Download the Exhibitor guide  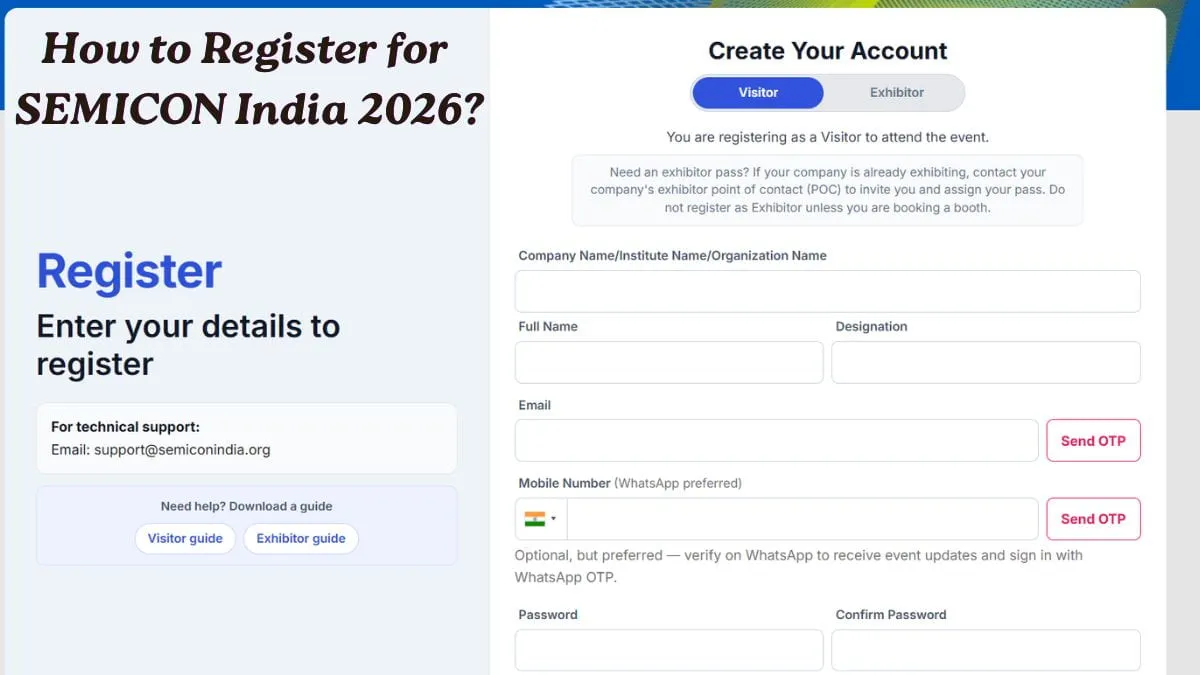301,538
